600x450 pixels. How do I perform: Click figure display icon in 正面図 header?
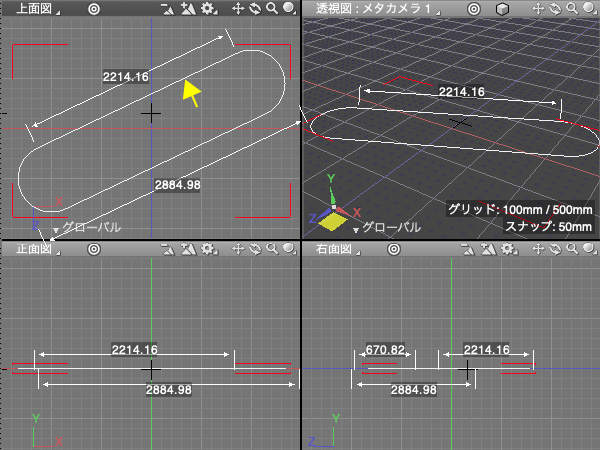[188, 249]
